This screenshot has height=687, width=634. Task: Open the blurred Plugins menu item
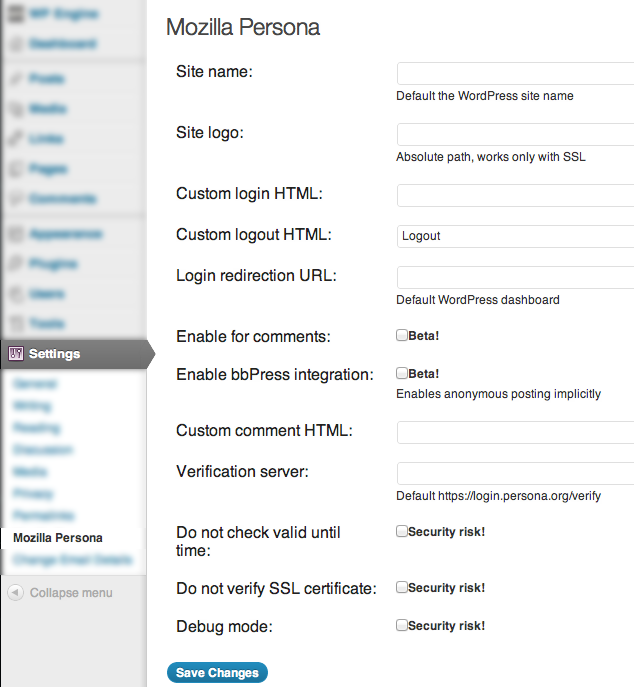[x=53, y=264]
